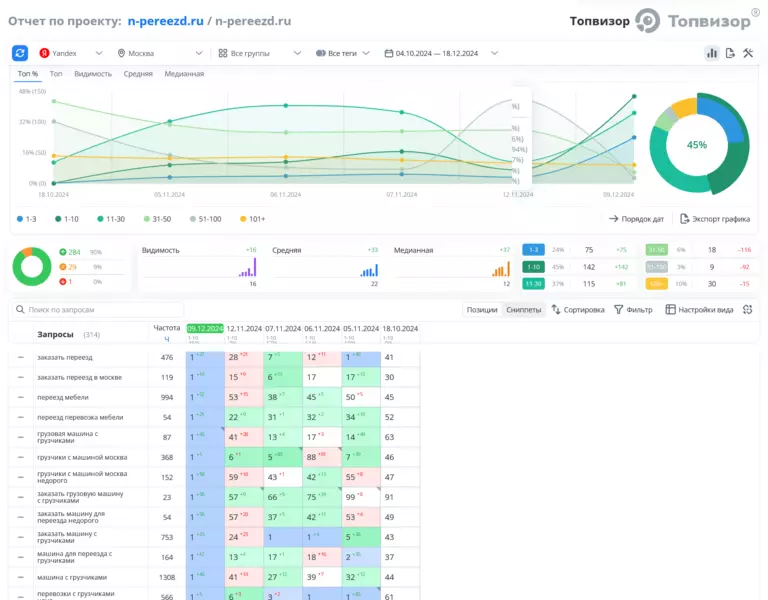Toggle the 31-50 chart legend series
The width and height of the screenshot is (768, 600).
(x=157, y=219)
